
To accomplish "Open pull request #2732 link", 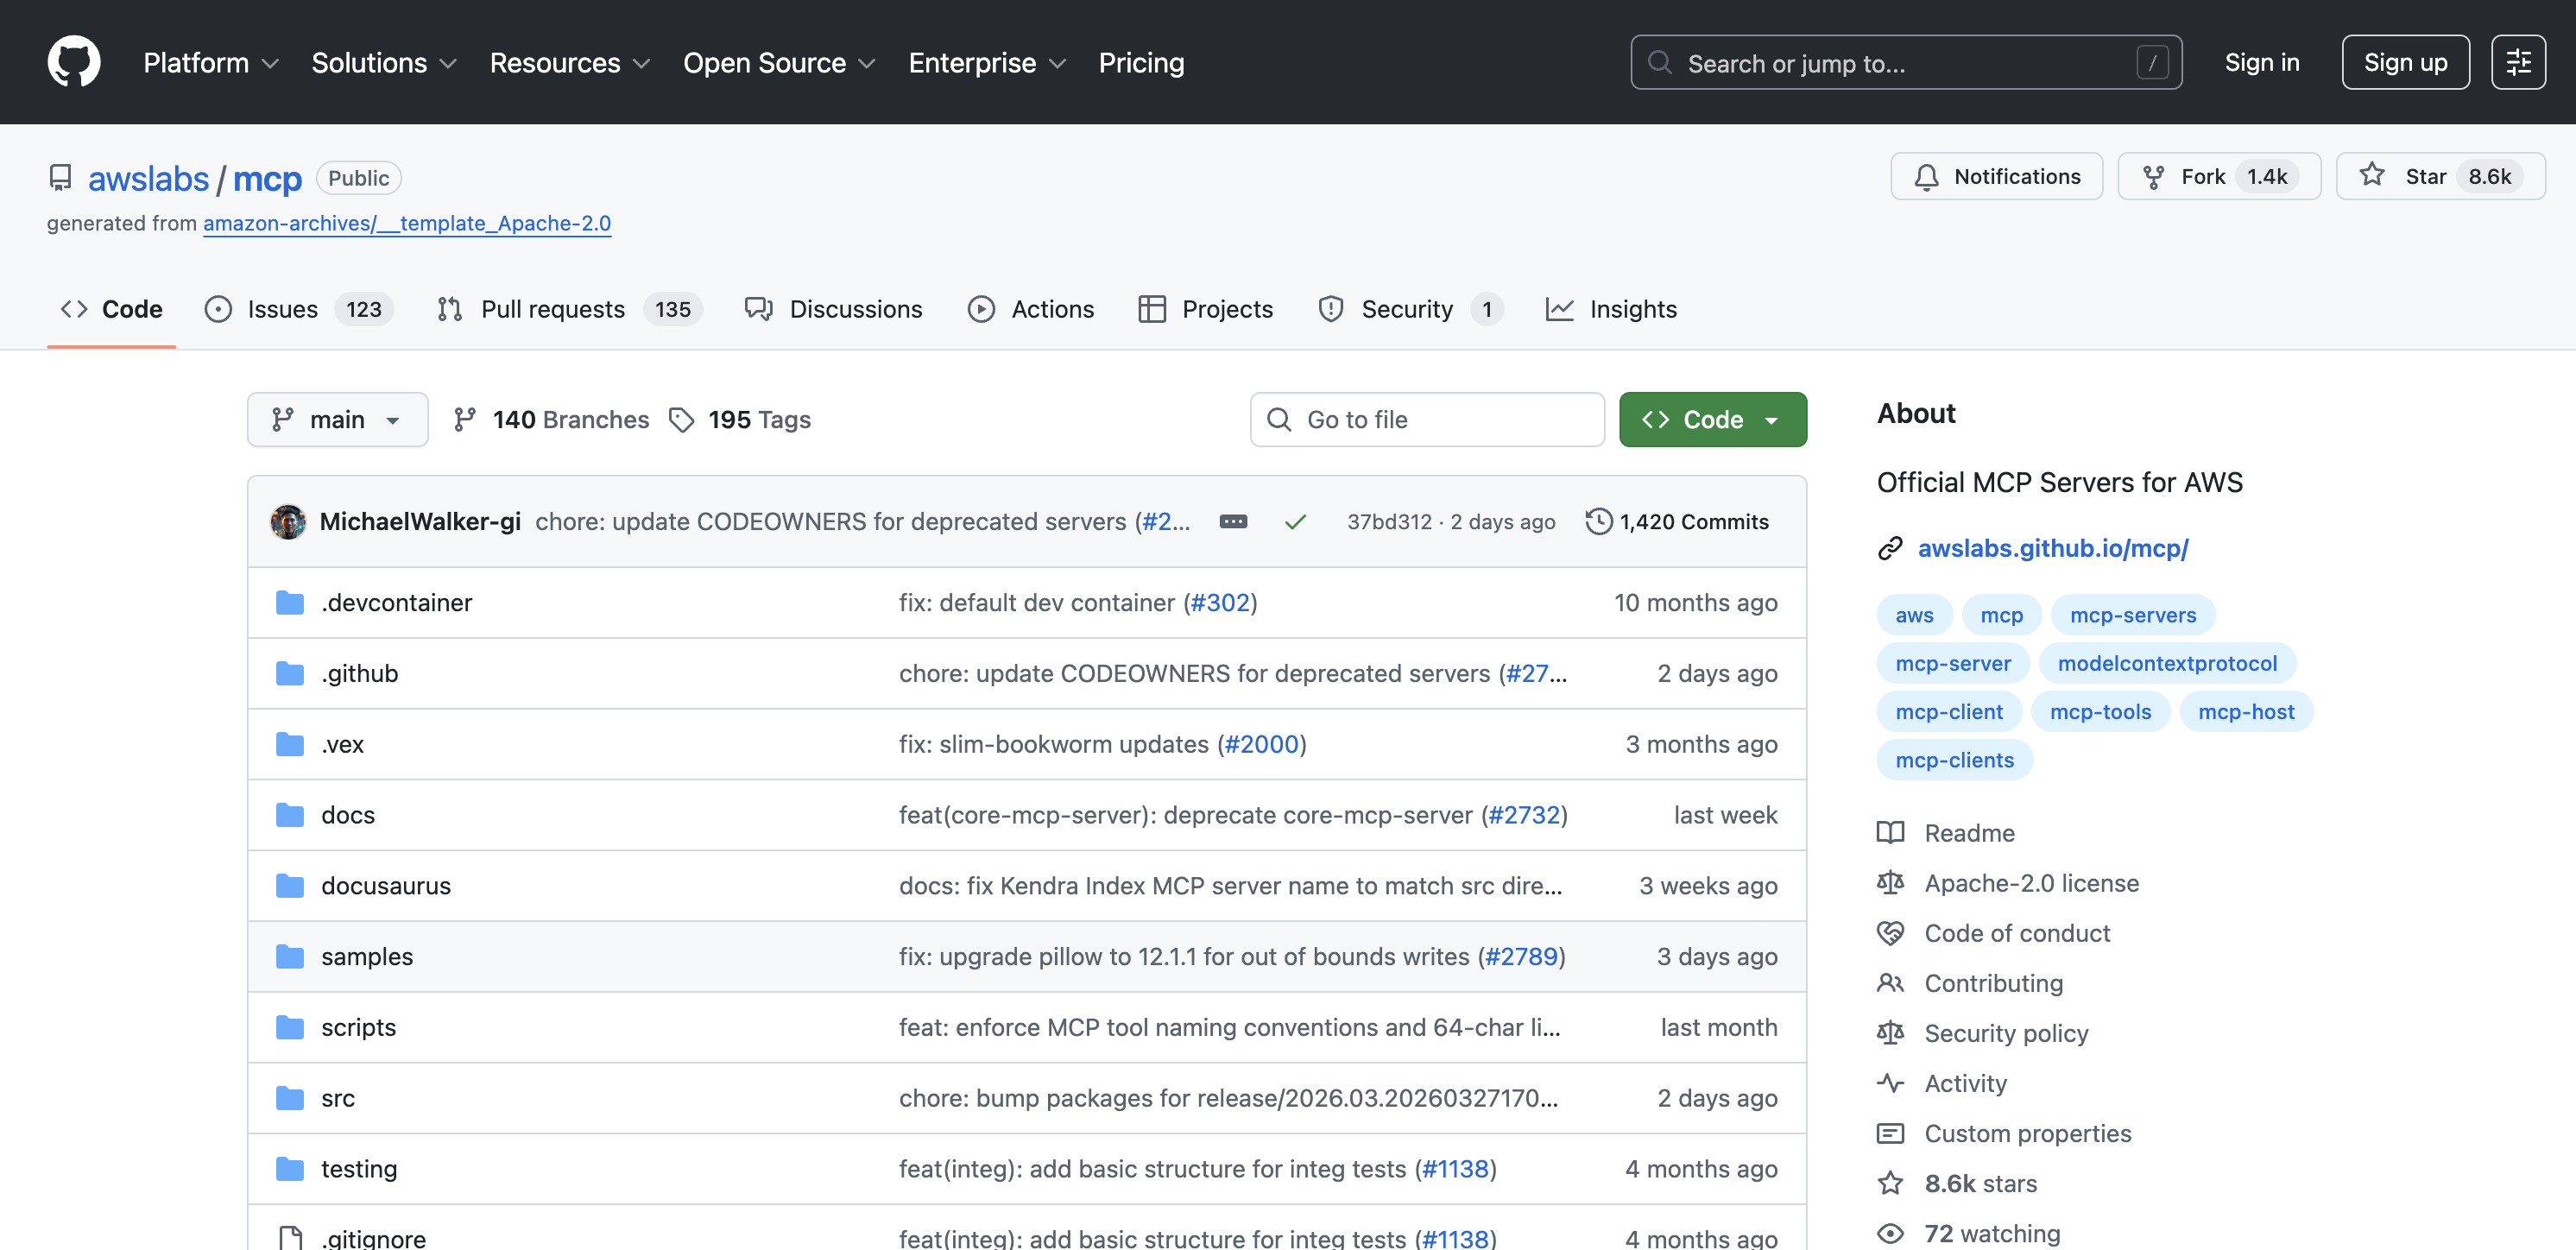I will point(1524,815).
